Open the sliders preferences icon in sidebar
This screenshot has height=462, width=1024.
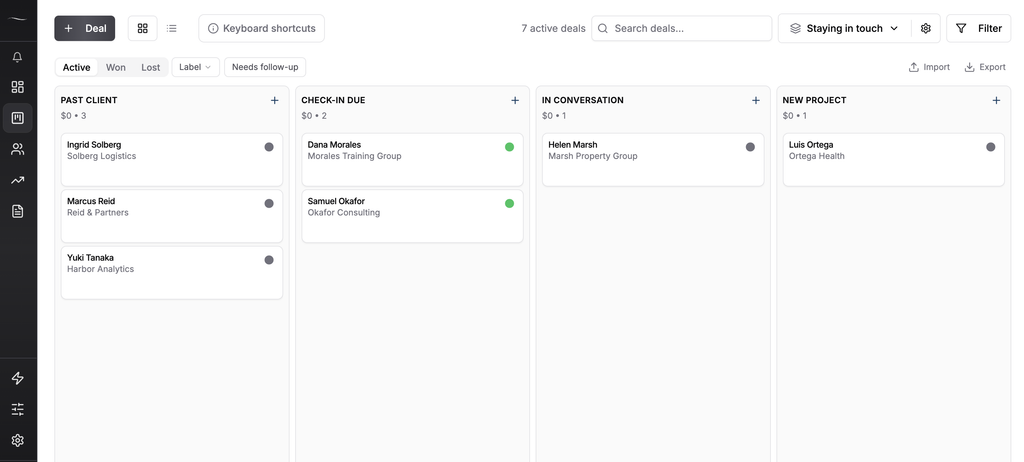click(x=18, y=410)
